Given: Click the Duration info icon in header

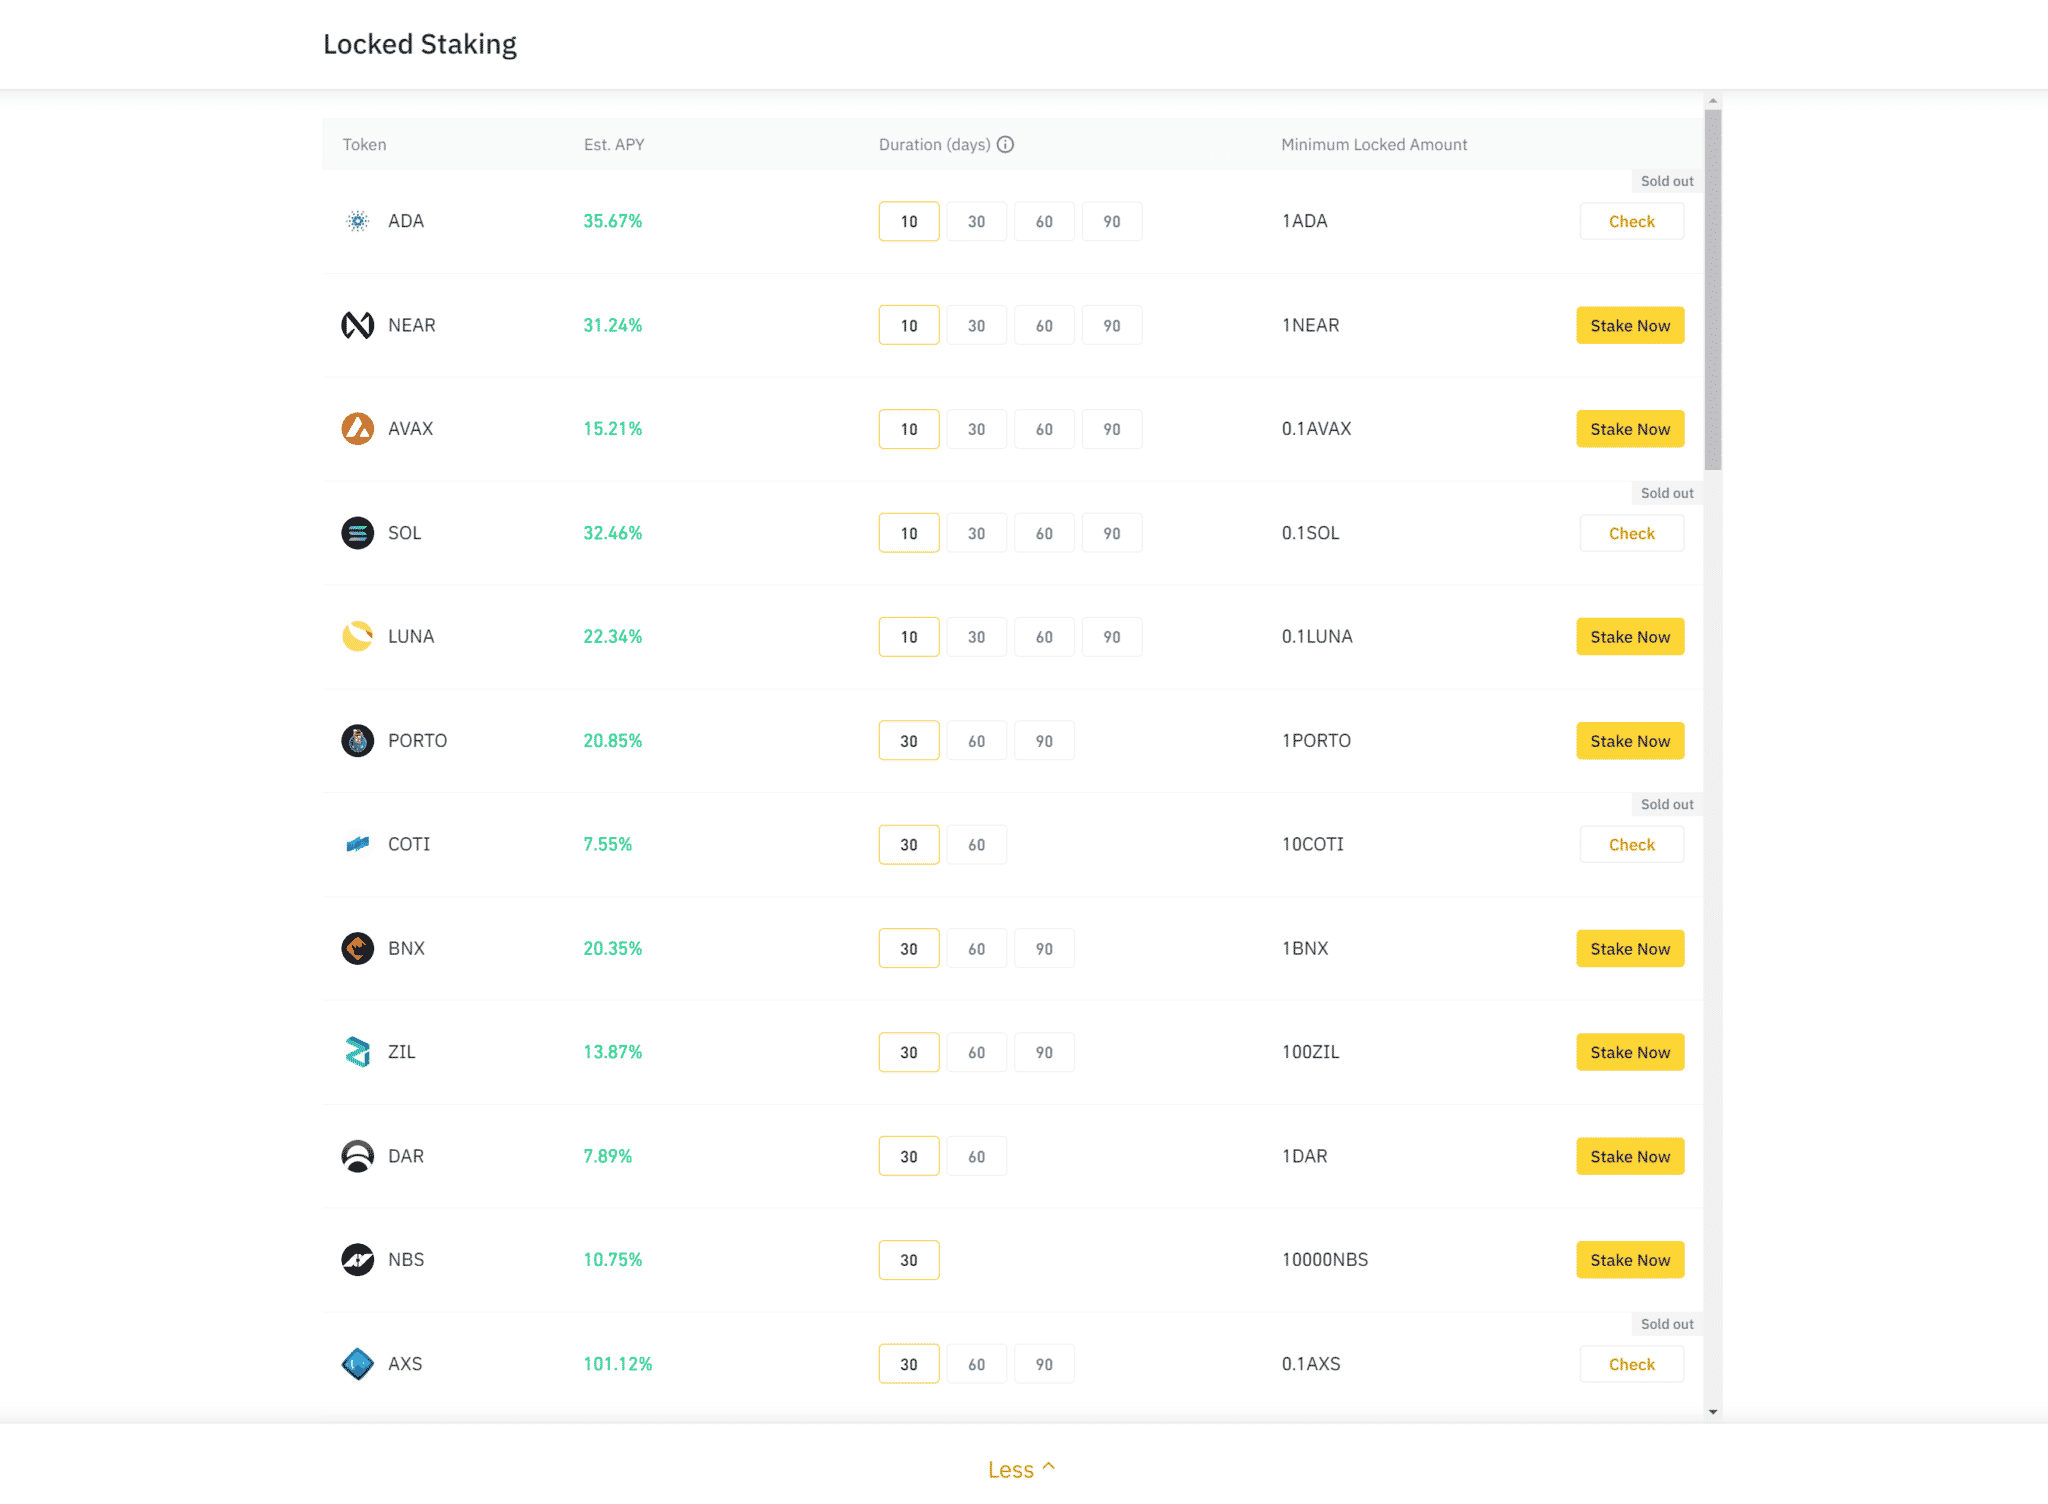Looking at the screenshot, I should point(1006,144).
